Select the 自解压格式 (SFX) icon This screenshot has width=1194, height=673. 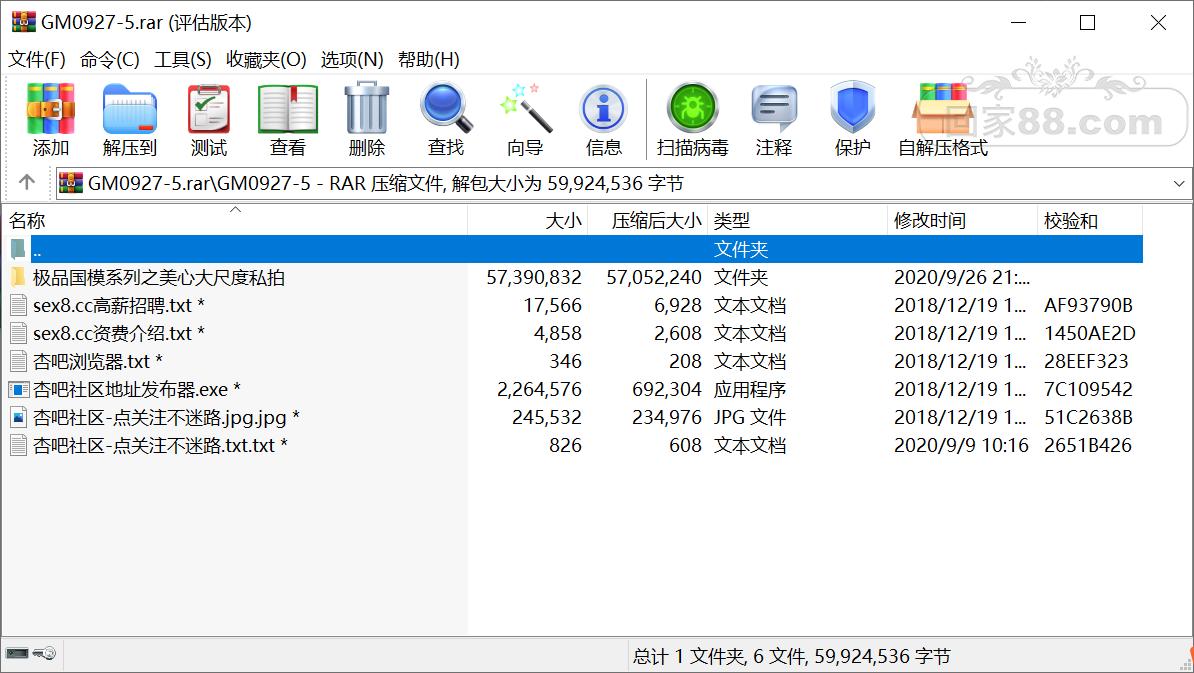[942, 119]
